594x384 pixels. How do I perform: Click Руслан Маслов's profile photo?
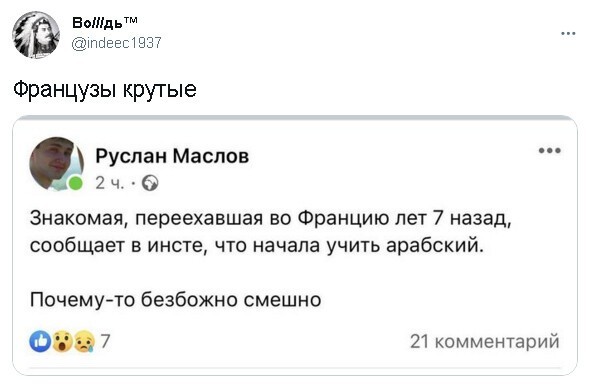click(56, 164)
